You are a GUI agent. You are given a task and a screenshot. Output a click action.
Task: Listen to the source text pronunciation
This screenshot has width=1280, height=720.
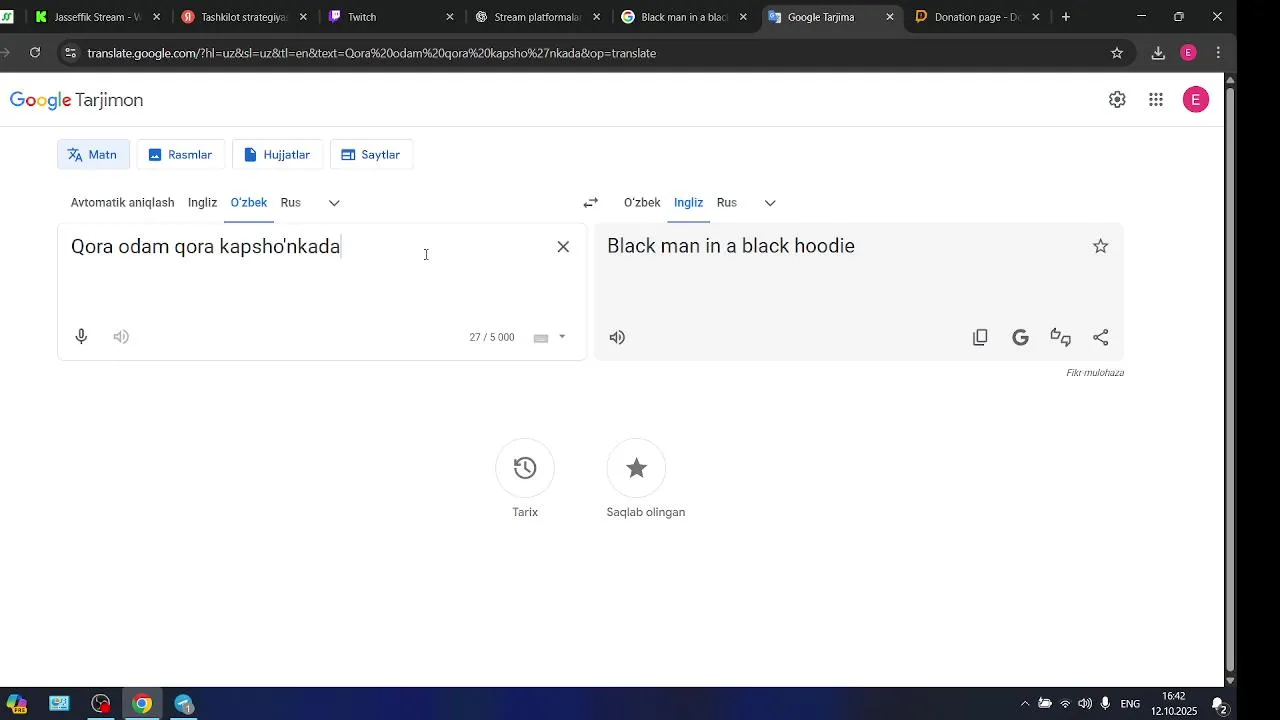click(x=121, y=337)
